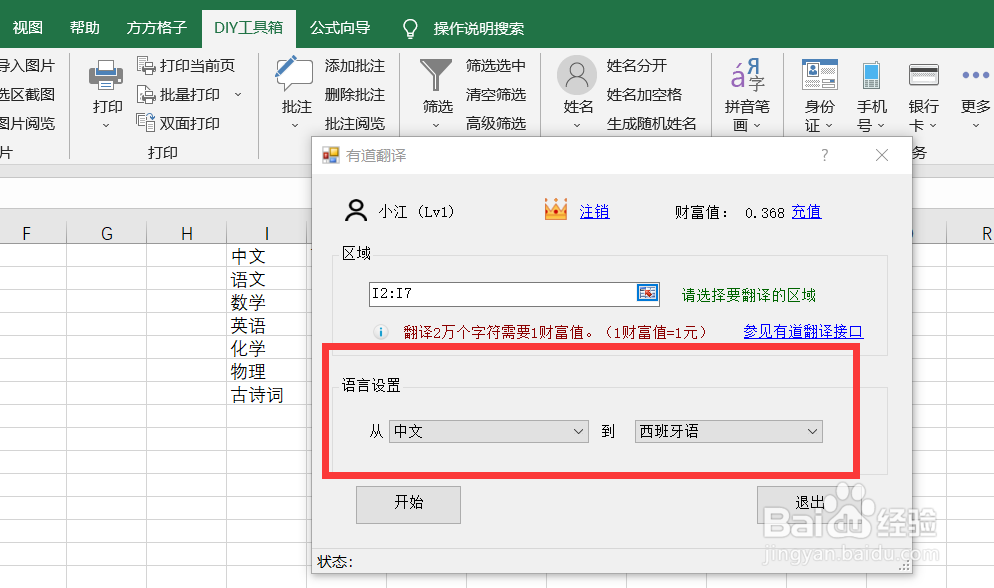Open the 参见有道翻译接口 link
The width and height of the screenshot is (994, 588).
pyautogui.click(x=803, y=331)
